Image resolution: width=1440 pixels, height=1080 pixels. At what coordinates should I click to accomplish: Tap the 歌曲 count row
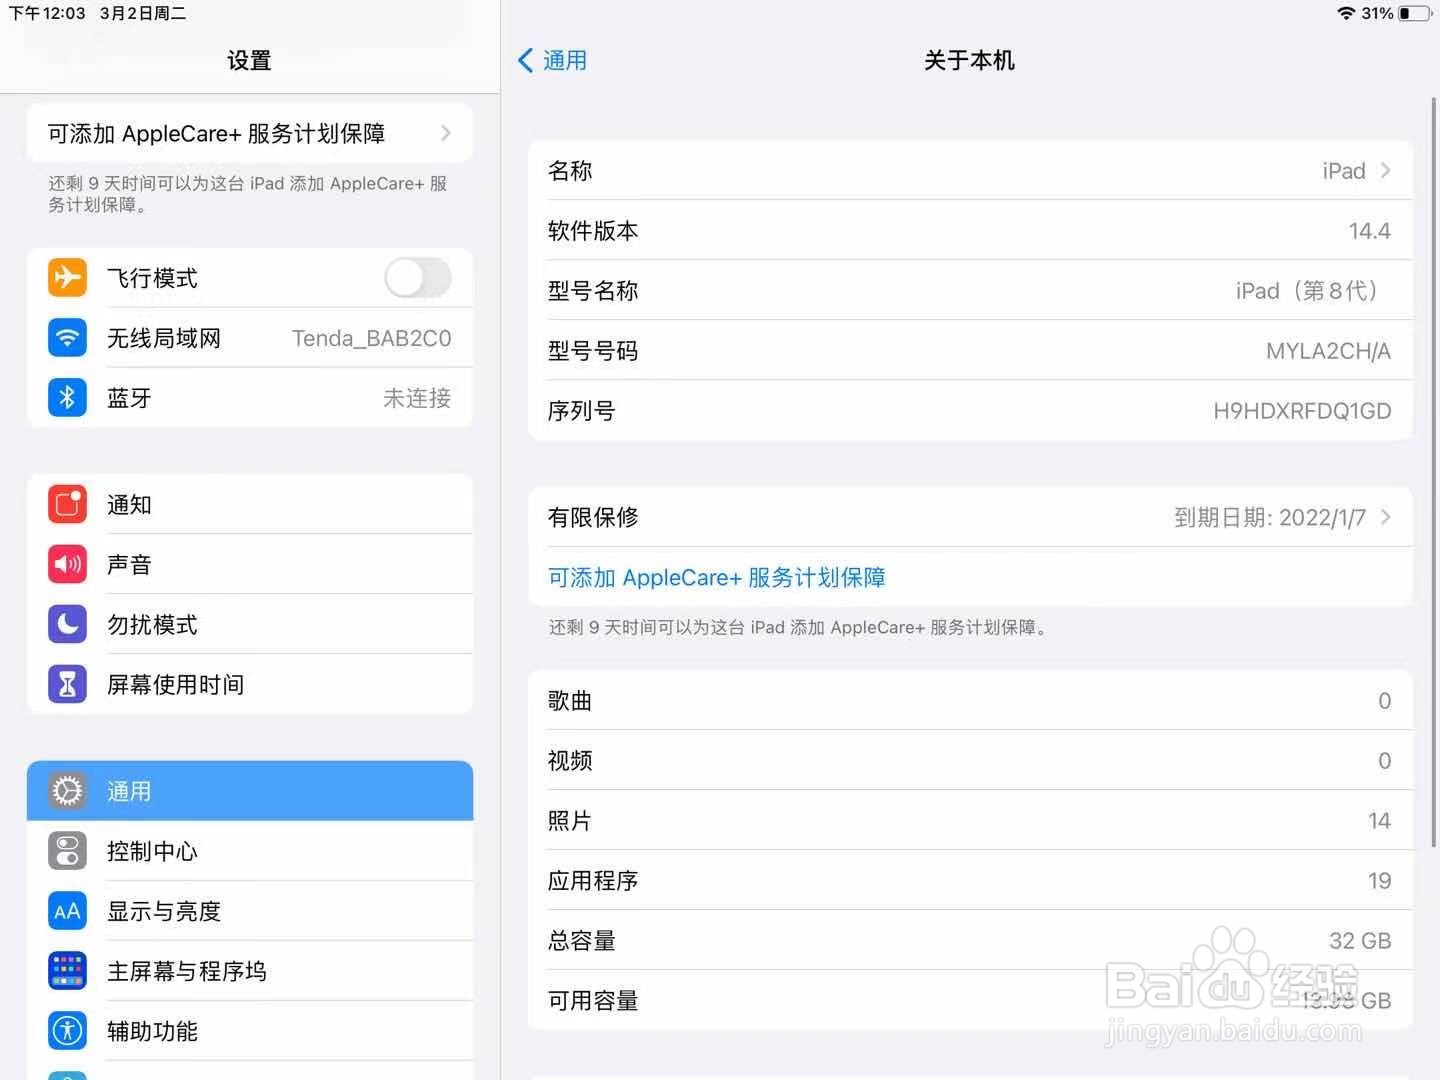pyautogui.click(x=970, y=700)
